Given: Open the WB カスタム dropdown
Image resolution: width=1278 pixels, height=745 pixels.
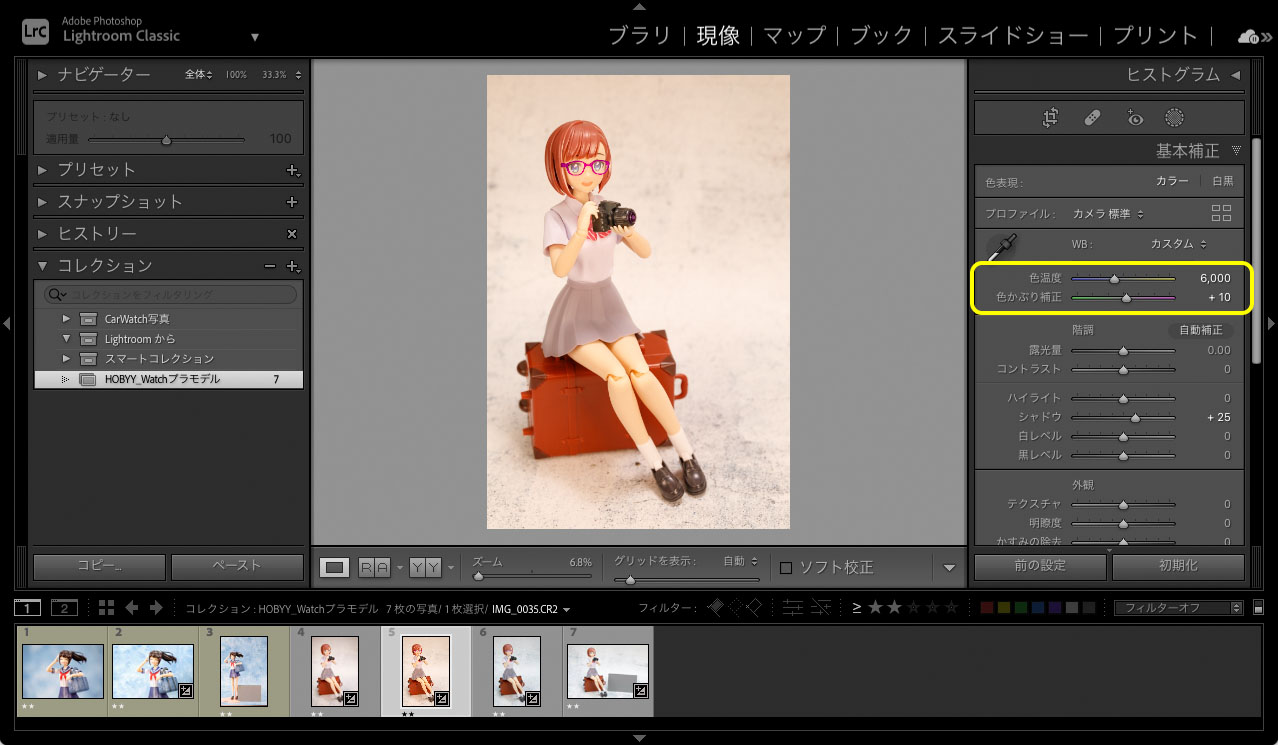Looking at the screenshot, I should (x=1178, y=244).
